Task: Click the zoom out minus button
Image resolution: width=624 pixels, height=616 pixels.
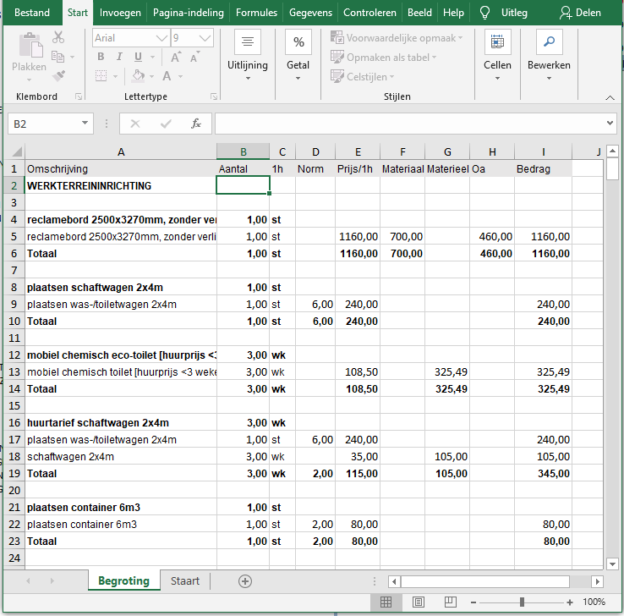Action: point(473,602)
